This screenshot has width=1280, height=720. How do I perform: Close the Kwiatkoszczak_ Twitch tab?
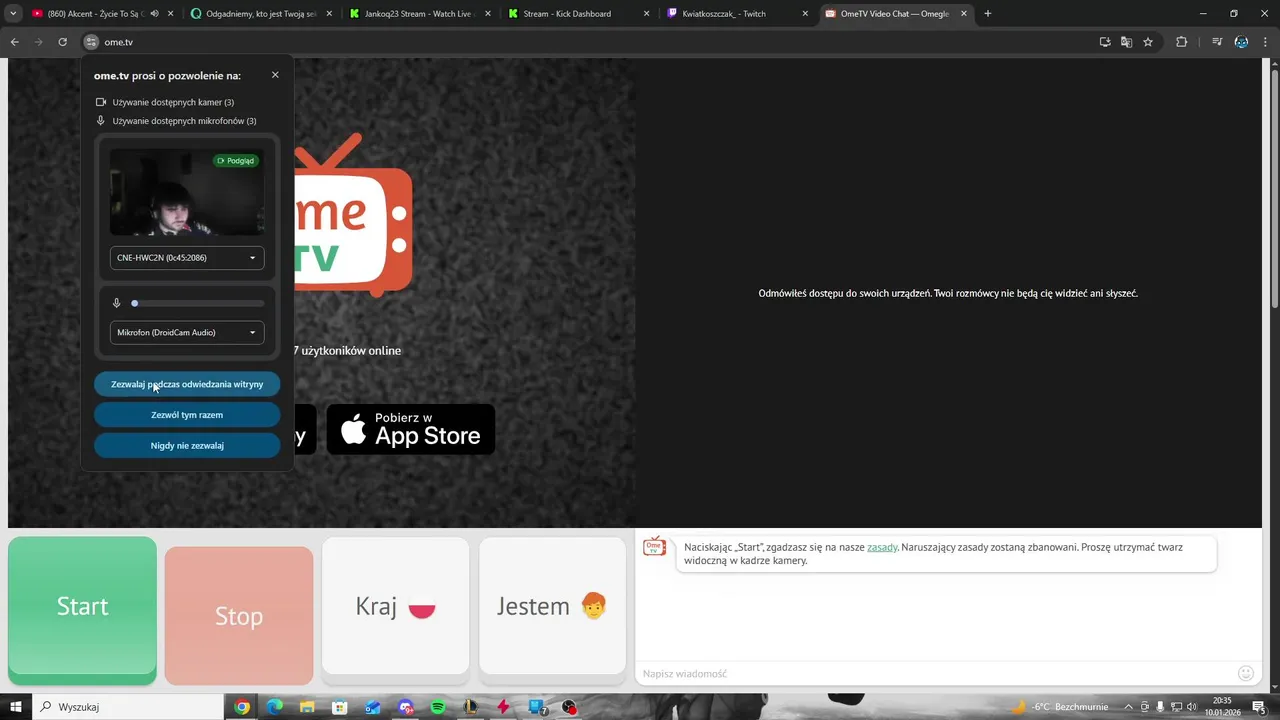[x=805, y=14]
